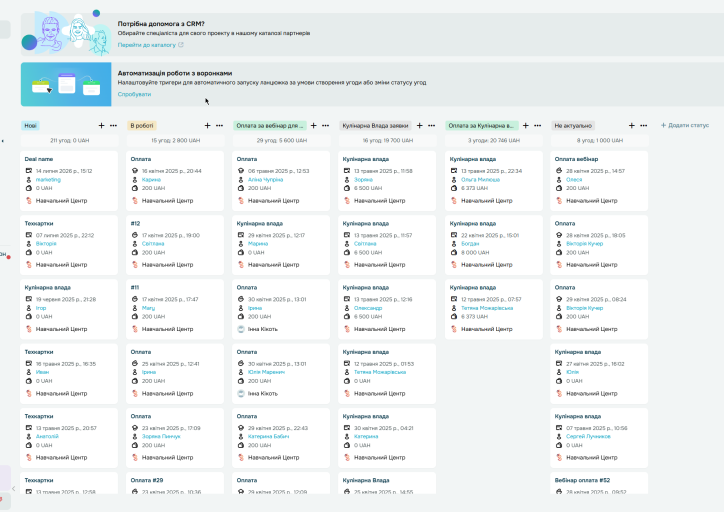Open three-dots menu of Оплата за Кулінарна column

coord(537,126)
